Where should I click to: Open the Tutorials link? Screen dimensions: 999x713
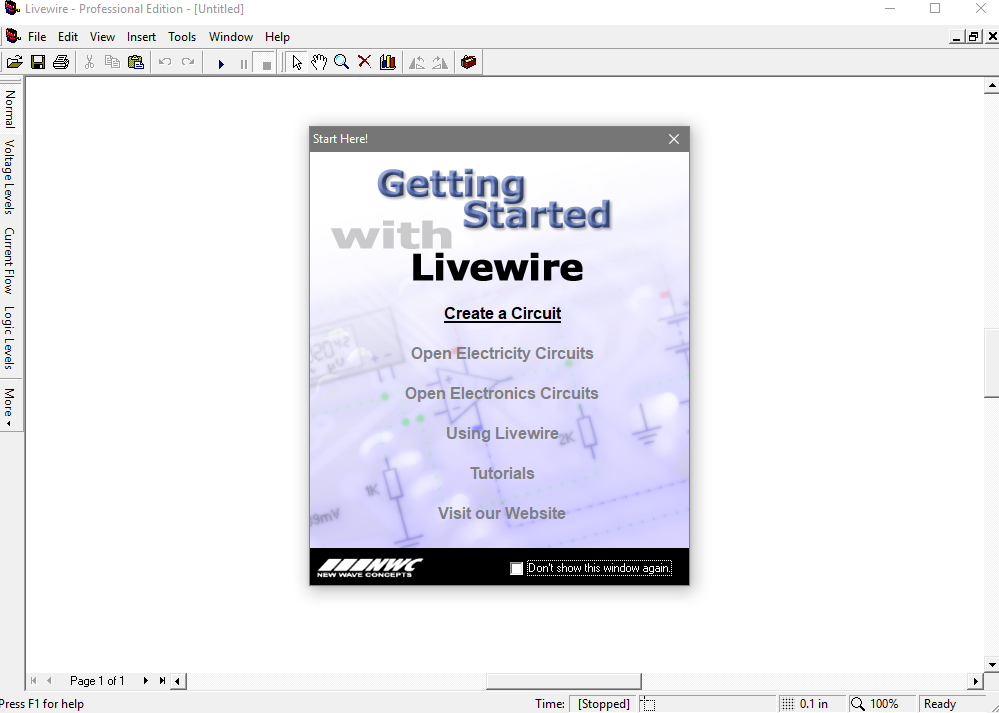502,473
